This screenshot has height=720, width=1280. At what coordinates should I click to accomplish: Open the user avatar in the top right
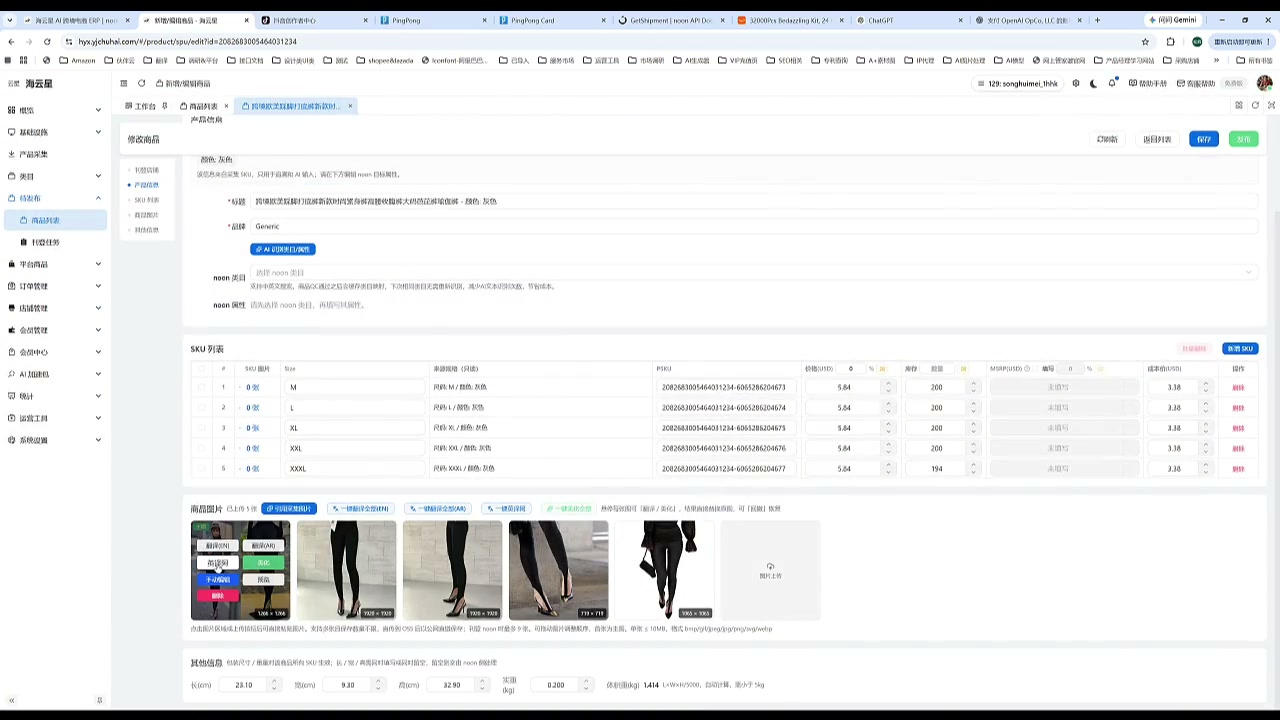click(1264, 83)
